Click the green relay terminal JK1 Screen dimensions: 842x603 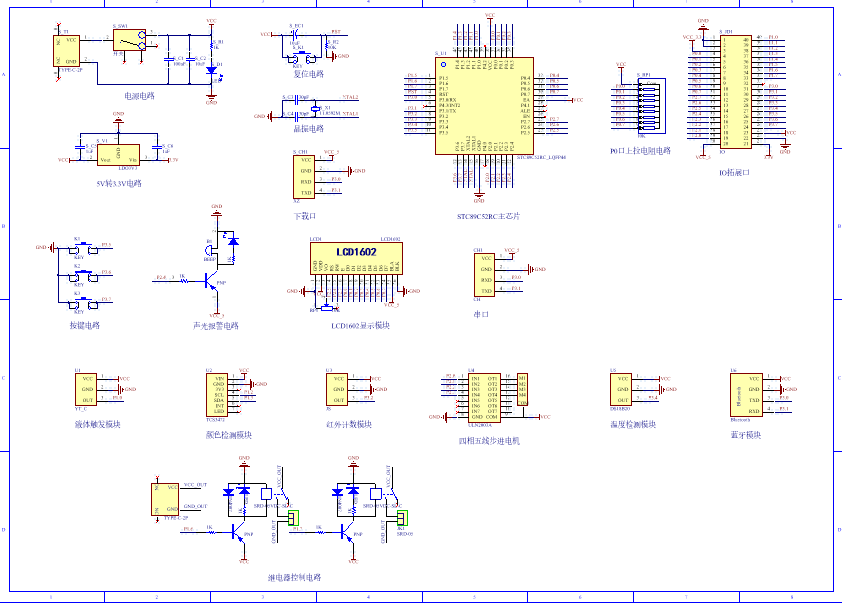tap(402, 518)
